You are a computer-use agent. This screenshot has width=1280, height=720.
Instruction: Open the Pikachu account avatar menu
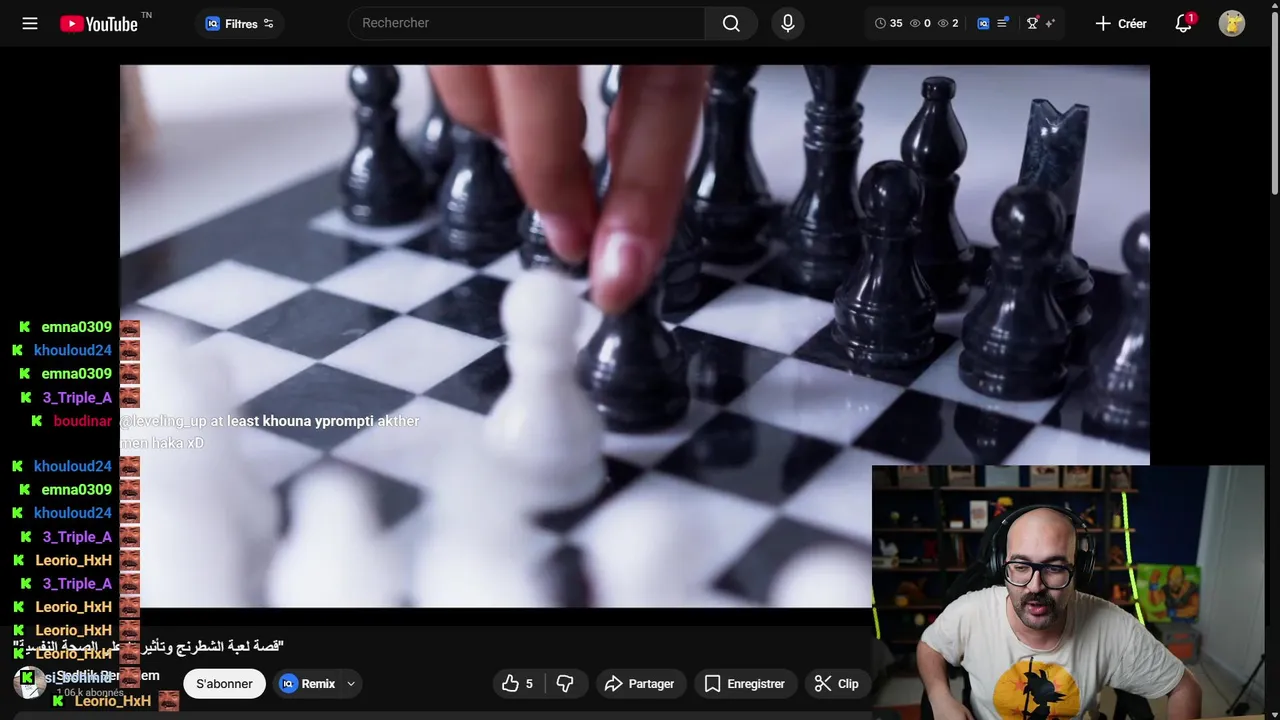click(1232, 23)
